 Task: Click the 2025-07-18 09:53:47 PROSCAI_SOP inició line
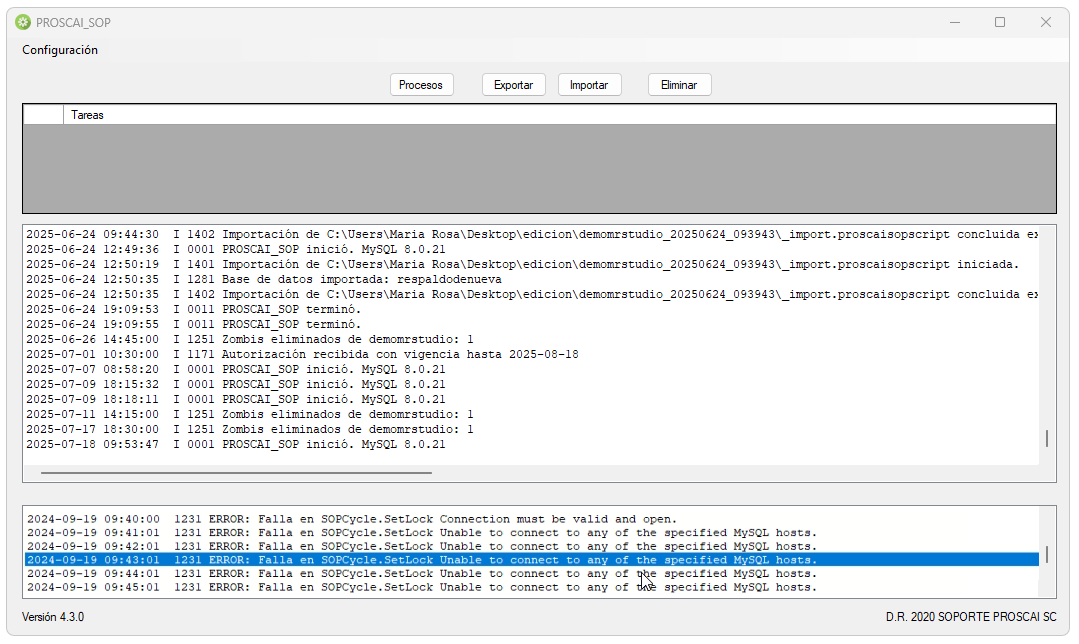(236, 444)
